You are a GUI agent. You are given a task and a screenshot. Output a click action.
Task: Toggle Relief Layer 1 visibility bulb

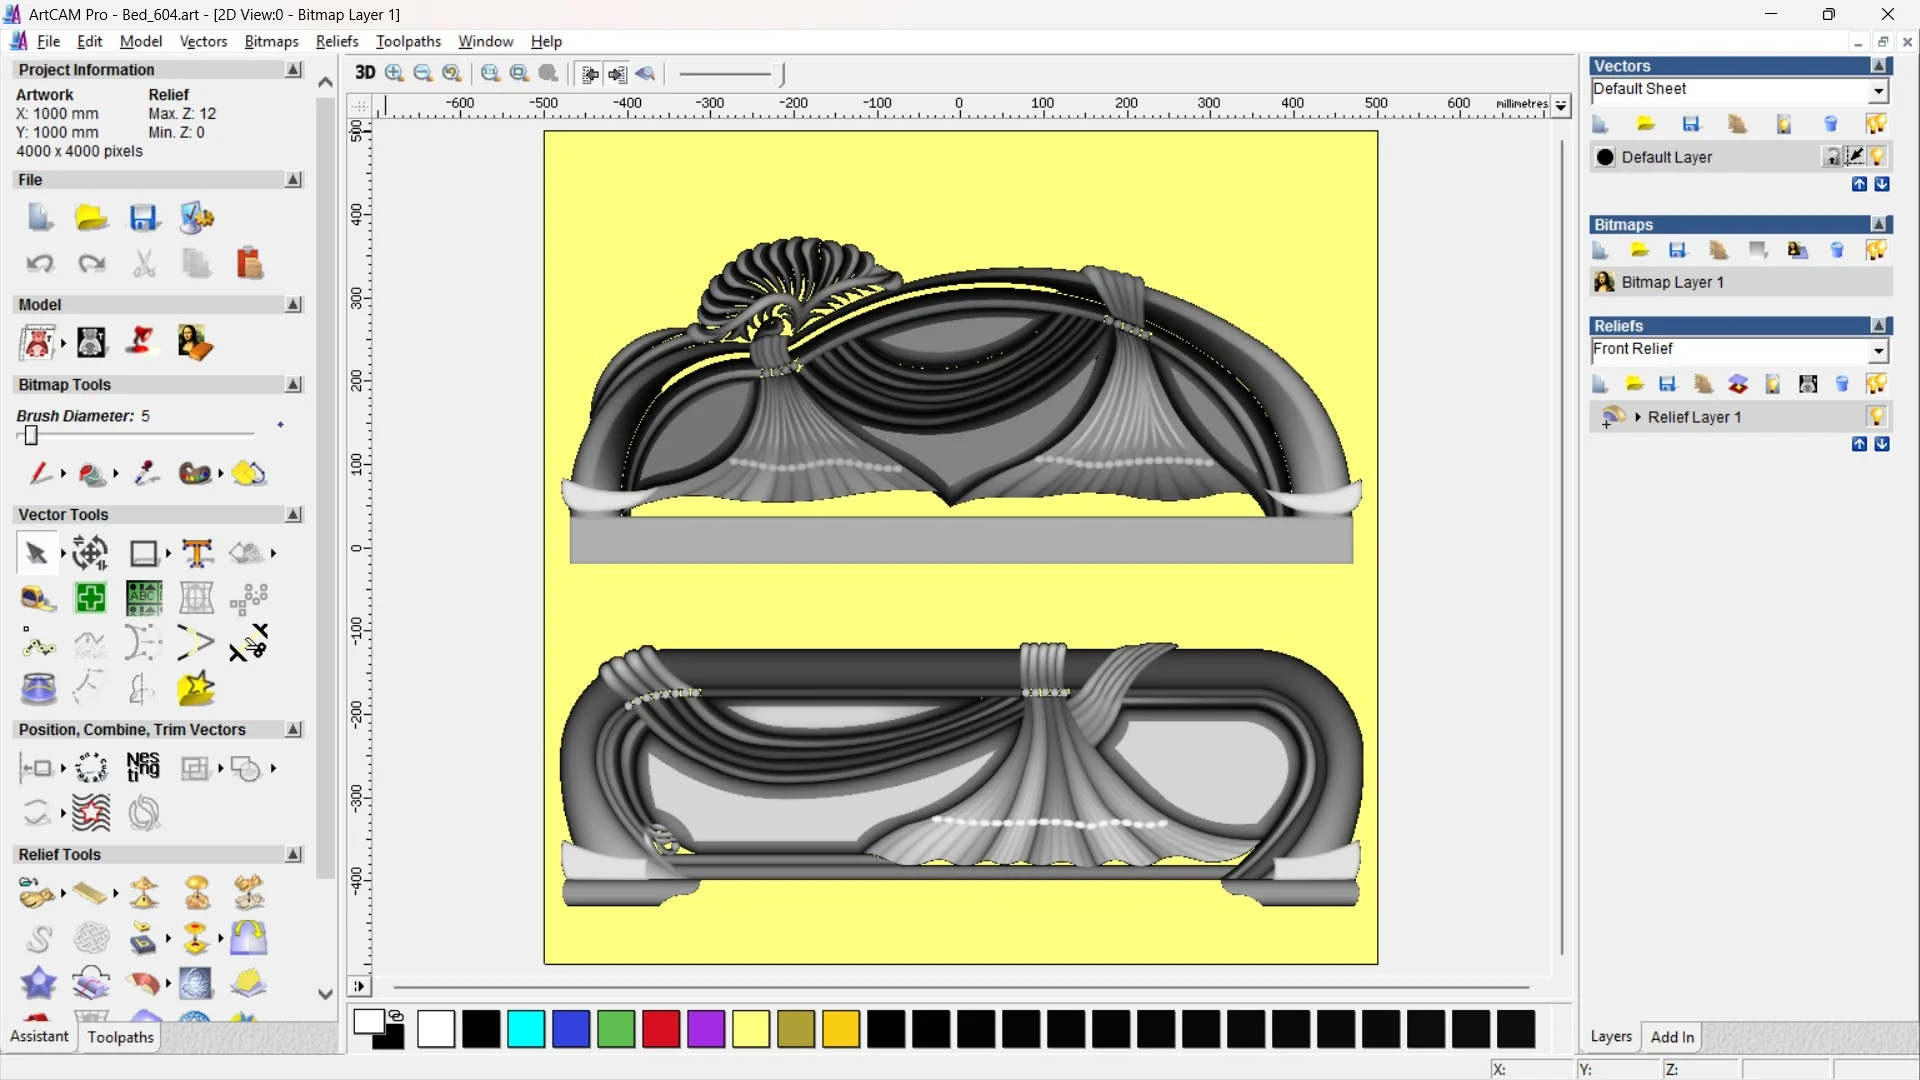pos(1877,416)
